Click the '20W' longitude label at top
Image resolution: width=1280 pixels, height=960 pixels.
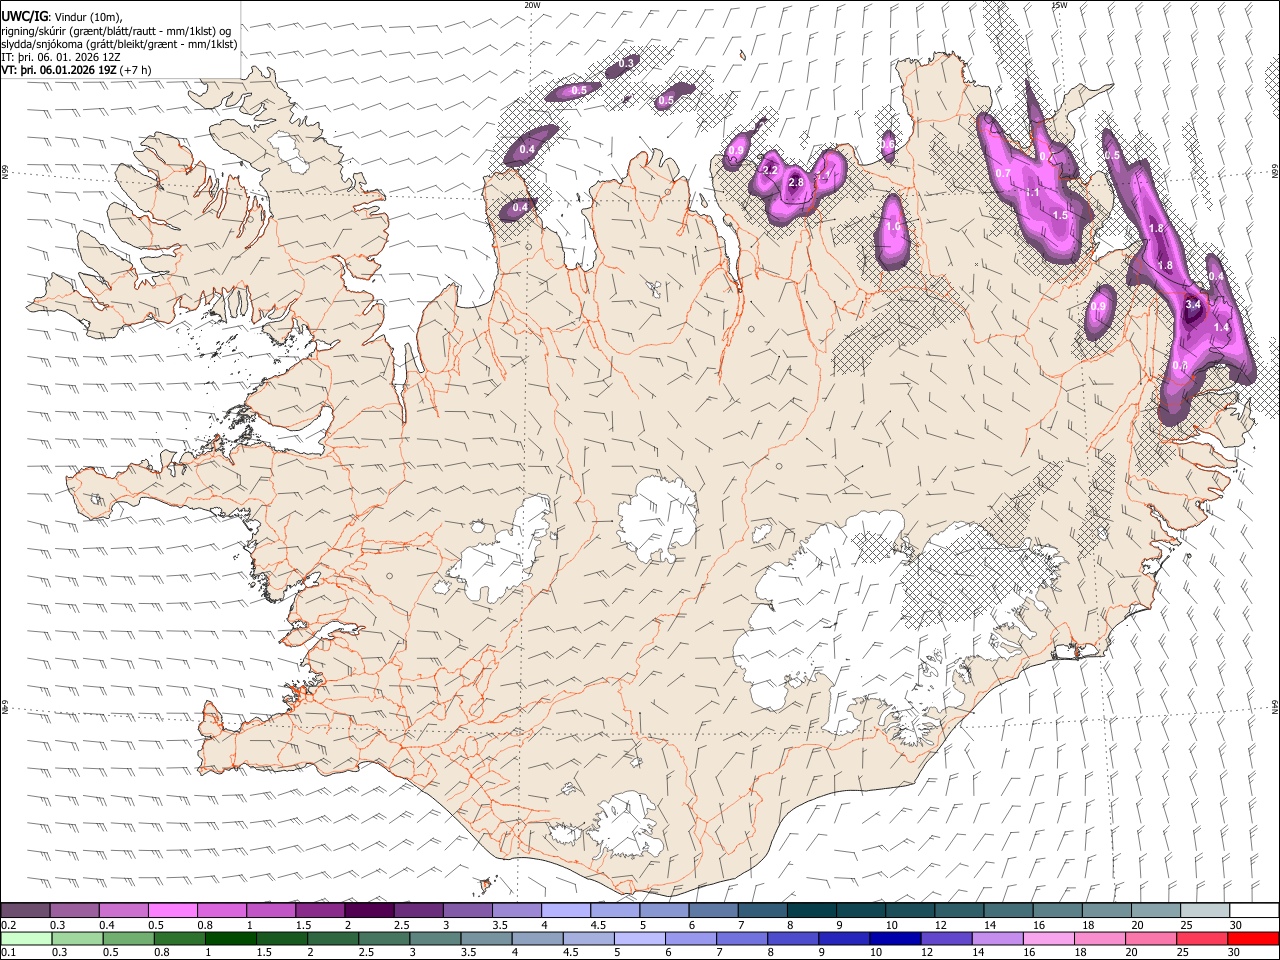(532, 5)
